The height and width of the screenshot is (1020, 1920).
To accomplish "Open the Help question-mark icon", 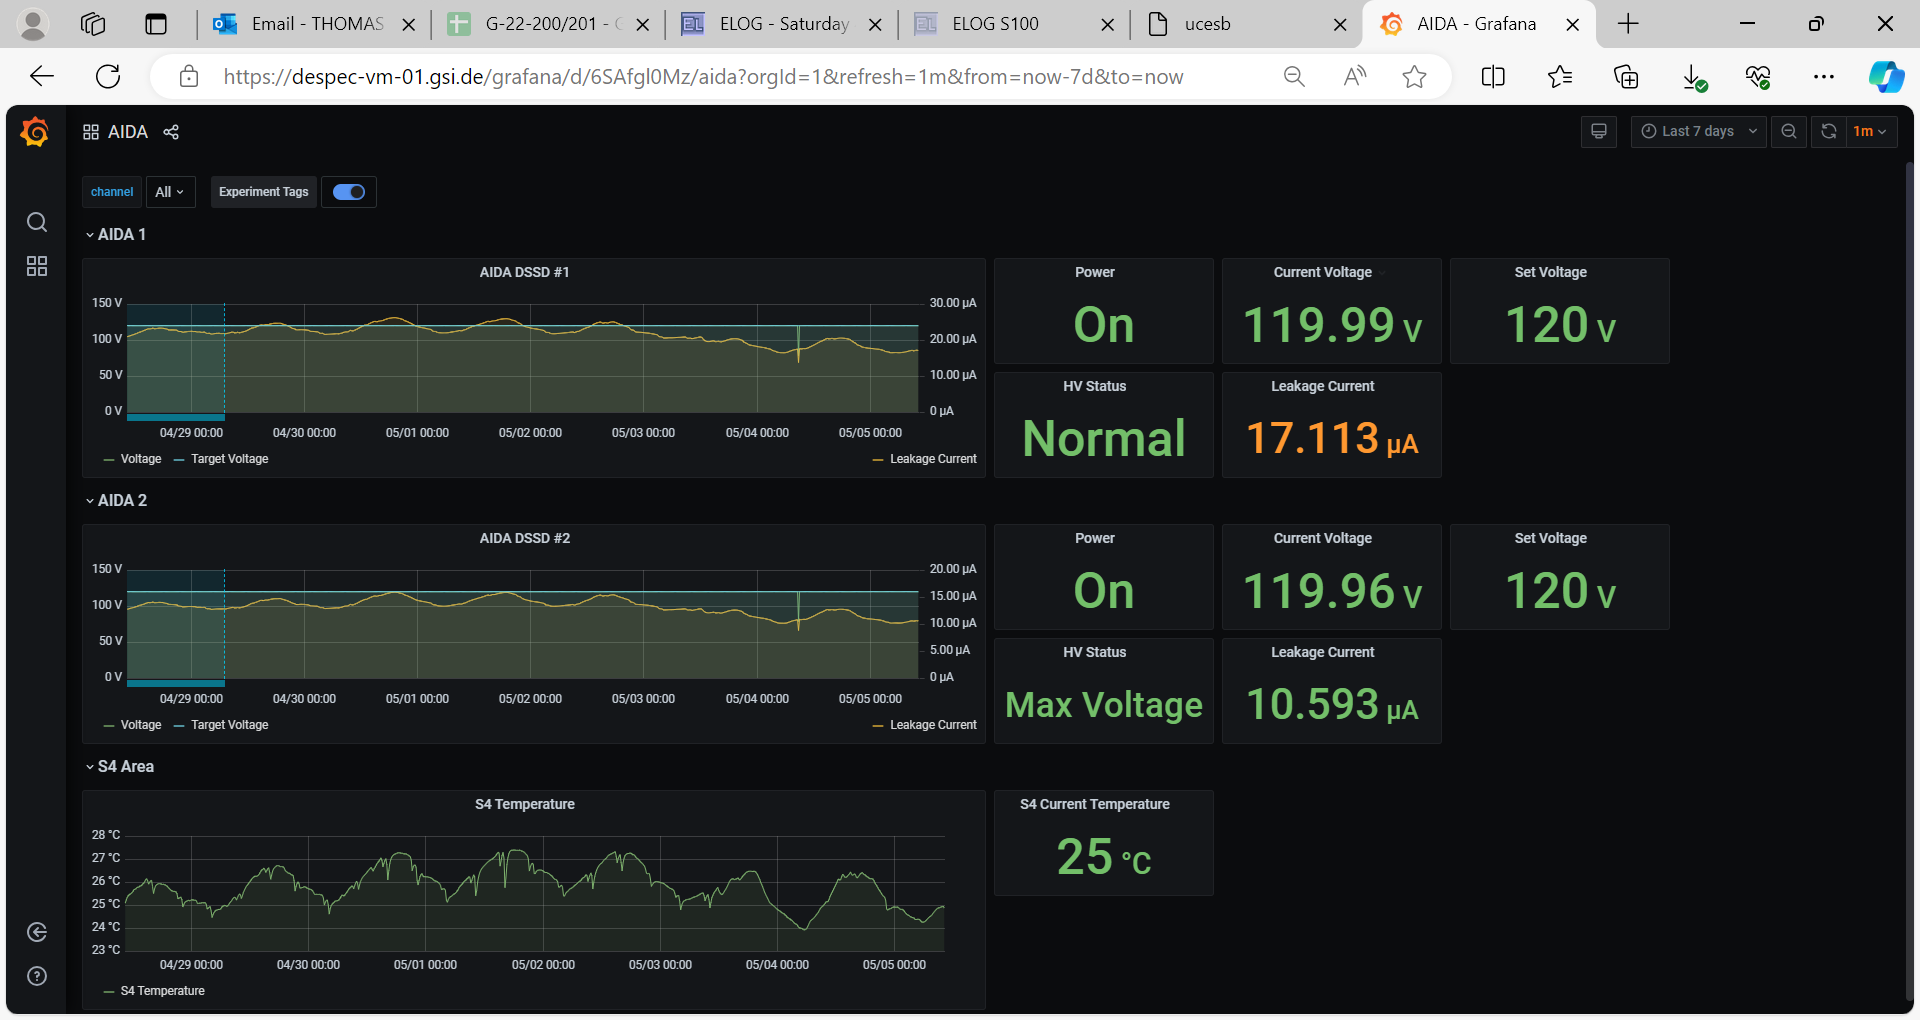I will [37, 976].
